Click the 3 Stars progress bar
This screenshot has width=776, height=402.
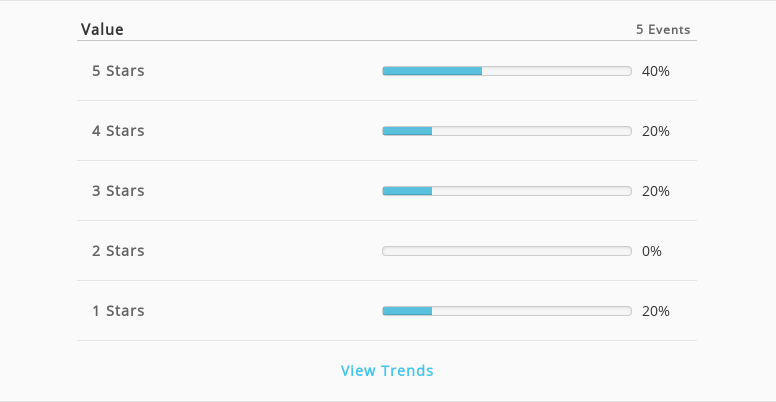(x=507, y=191)
